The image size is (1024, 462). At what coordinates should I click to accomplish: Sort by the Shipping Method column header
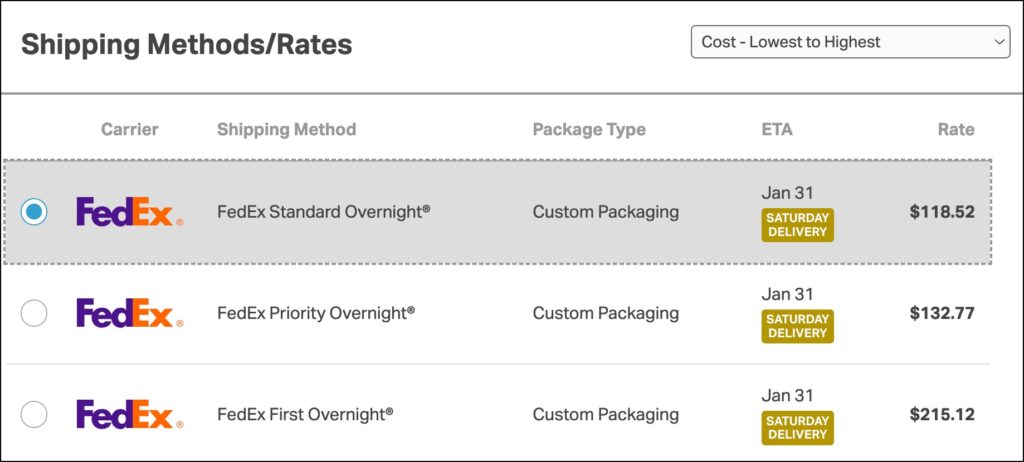(x=286, y=129)
